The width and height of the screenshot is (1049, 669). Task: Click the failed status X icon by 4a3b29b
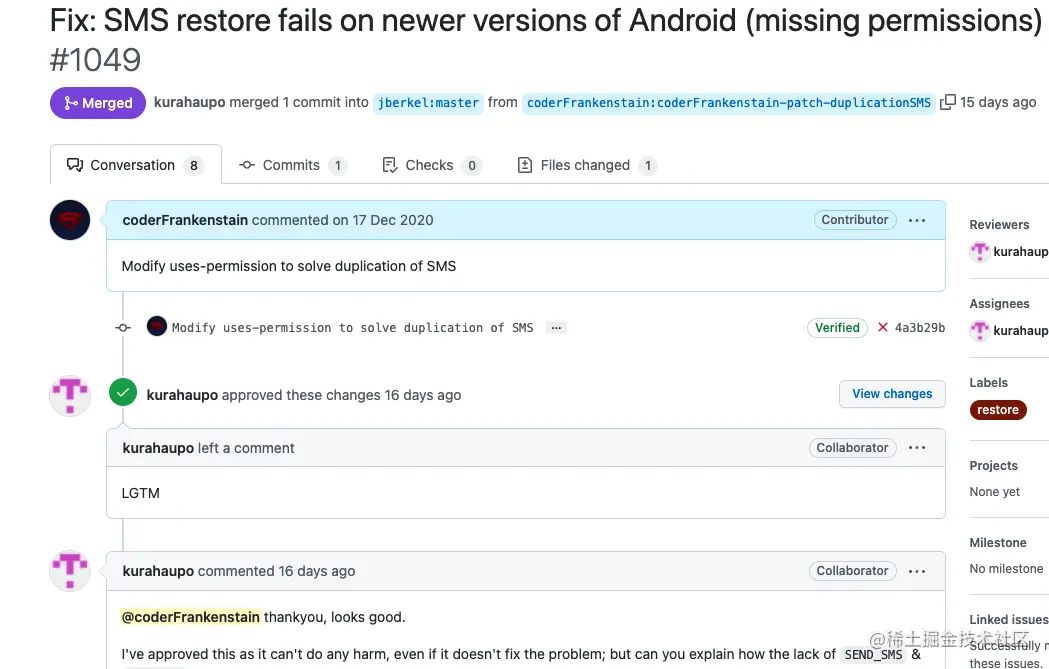(x=883, y=327)
